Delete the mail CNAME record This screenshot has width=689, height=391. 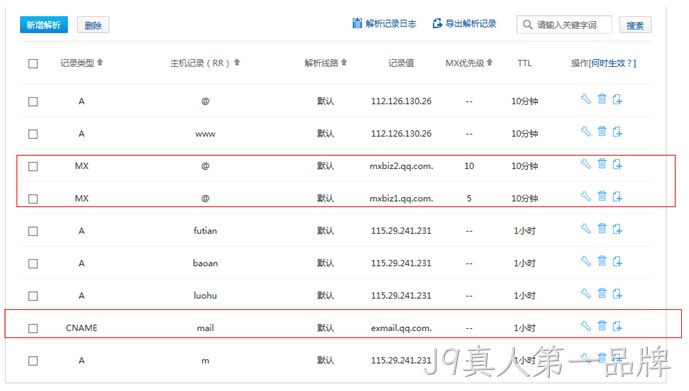602,326
